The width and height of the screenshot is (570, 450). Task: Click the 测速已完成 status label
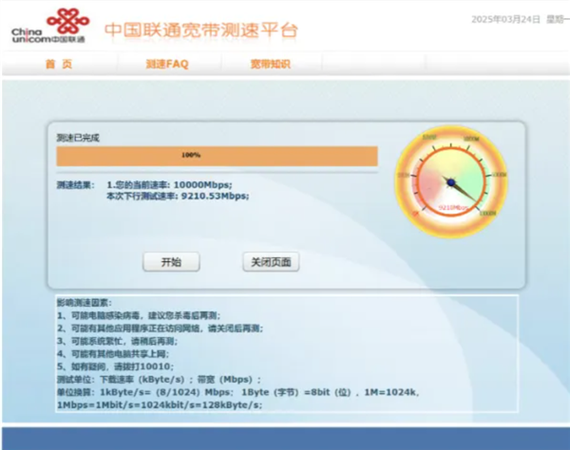tap(78, 138)
